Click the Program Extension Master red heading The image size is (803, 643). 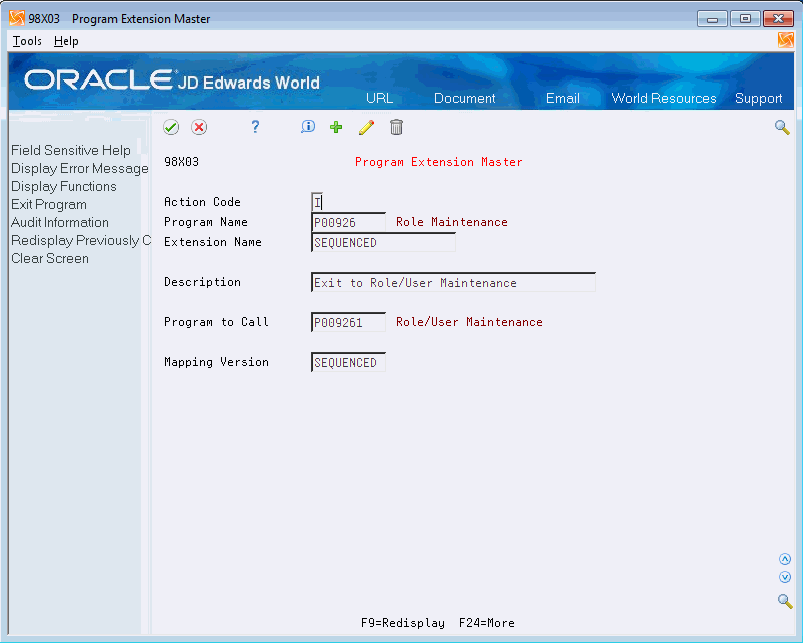pyautogui.click(x=438, y=162)
